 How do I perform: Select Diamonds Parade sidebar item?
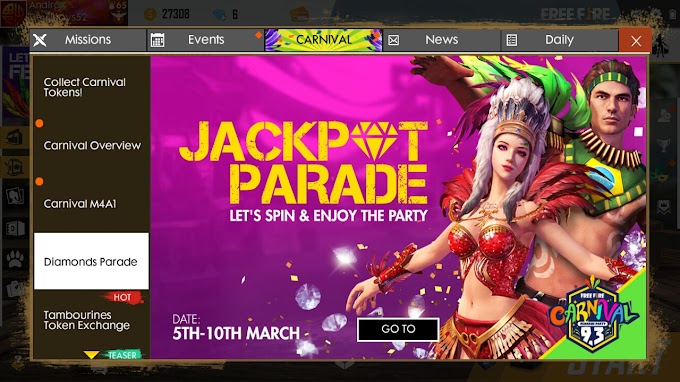(x=92, y=261)
